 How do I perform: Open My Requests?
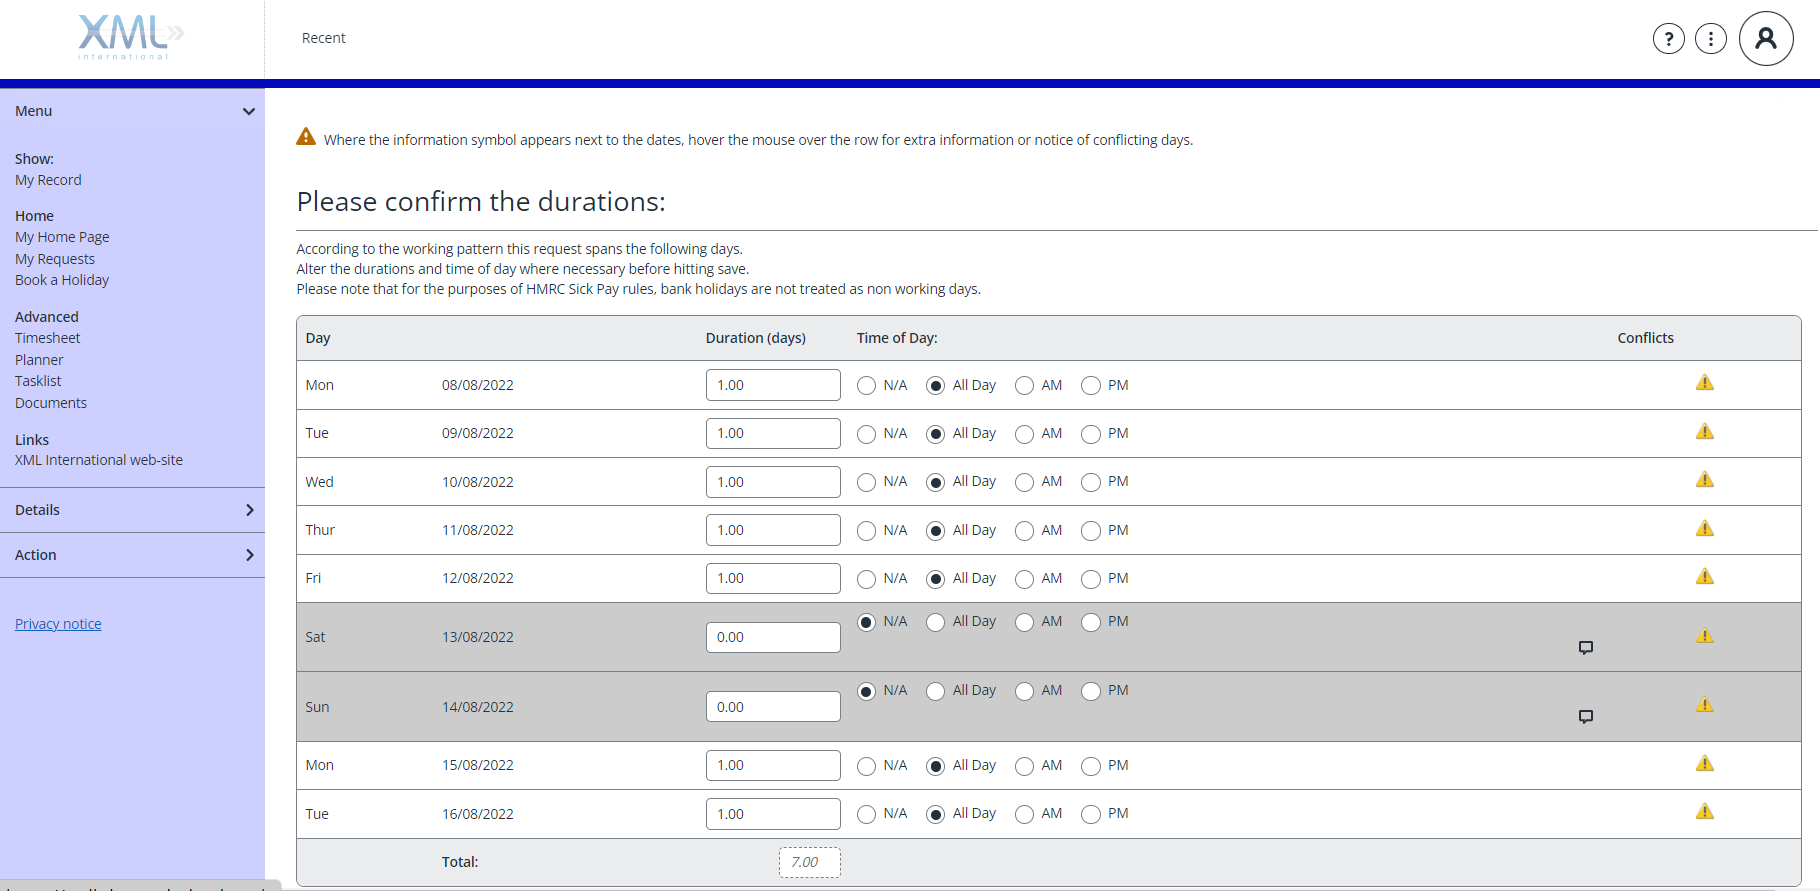pos(55,259)
